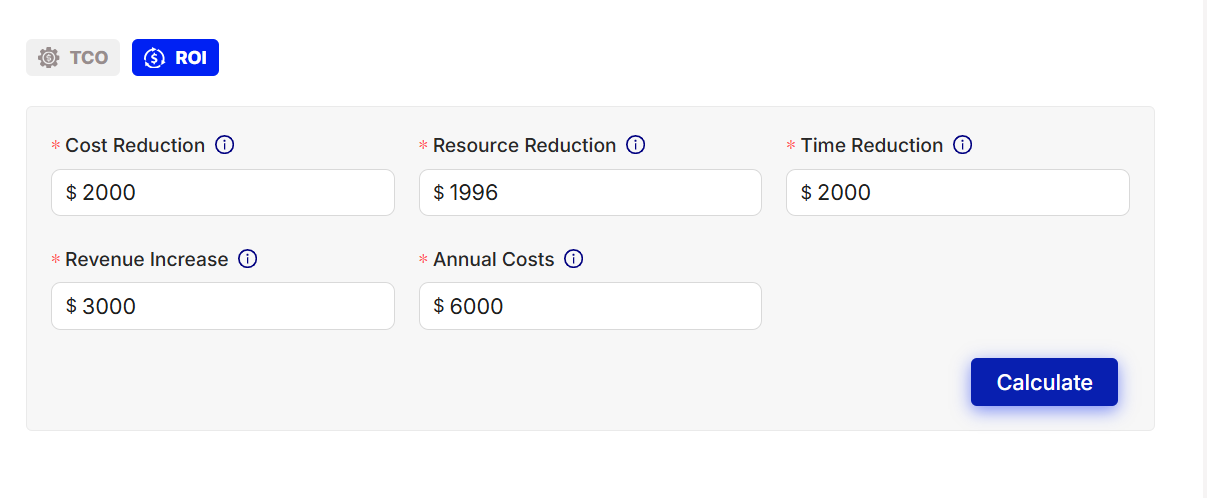Show info tooltip for Cost Reduction

click(225, 145)
